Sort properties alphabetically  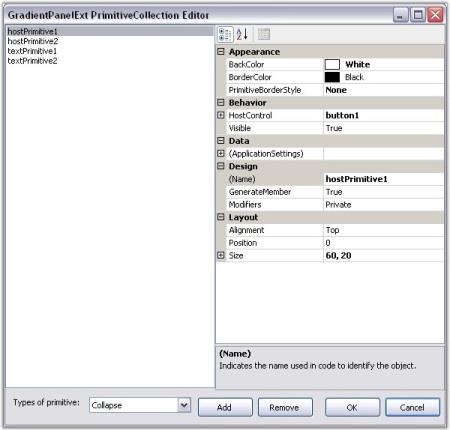pyautogui.click(x=242, y=34)
